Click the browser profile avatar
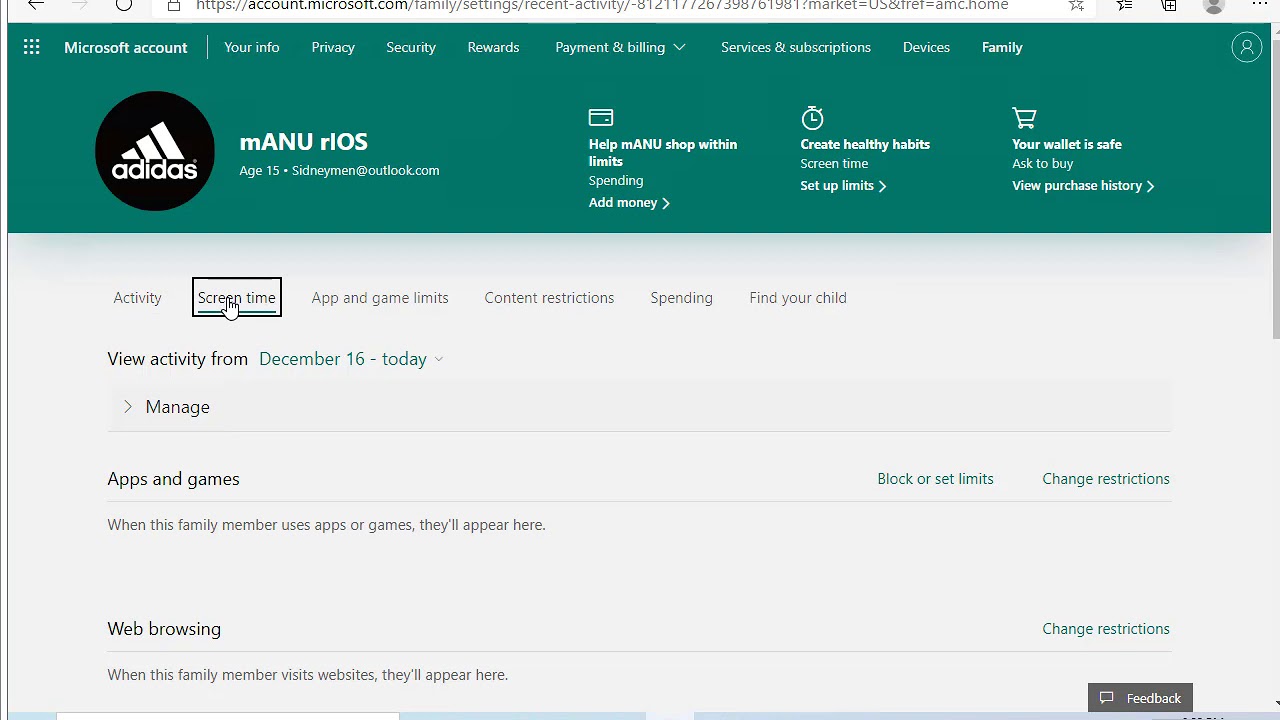This screenshot has height=720, width=1280. tap(1213, 5)
